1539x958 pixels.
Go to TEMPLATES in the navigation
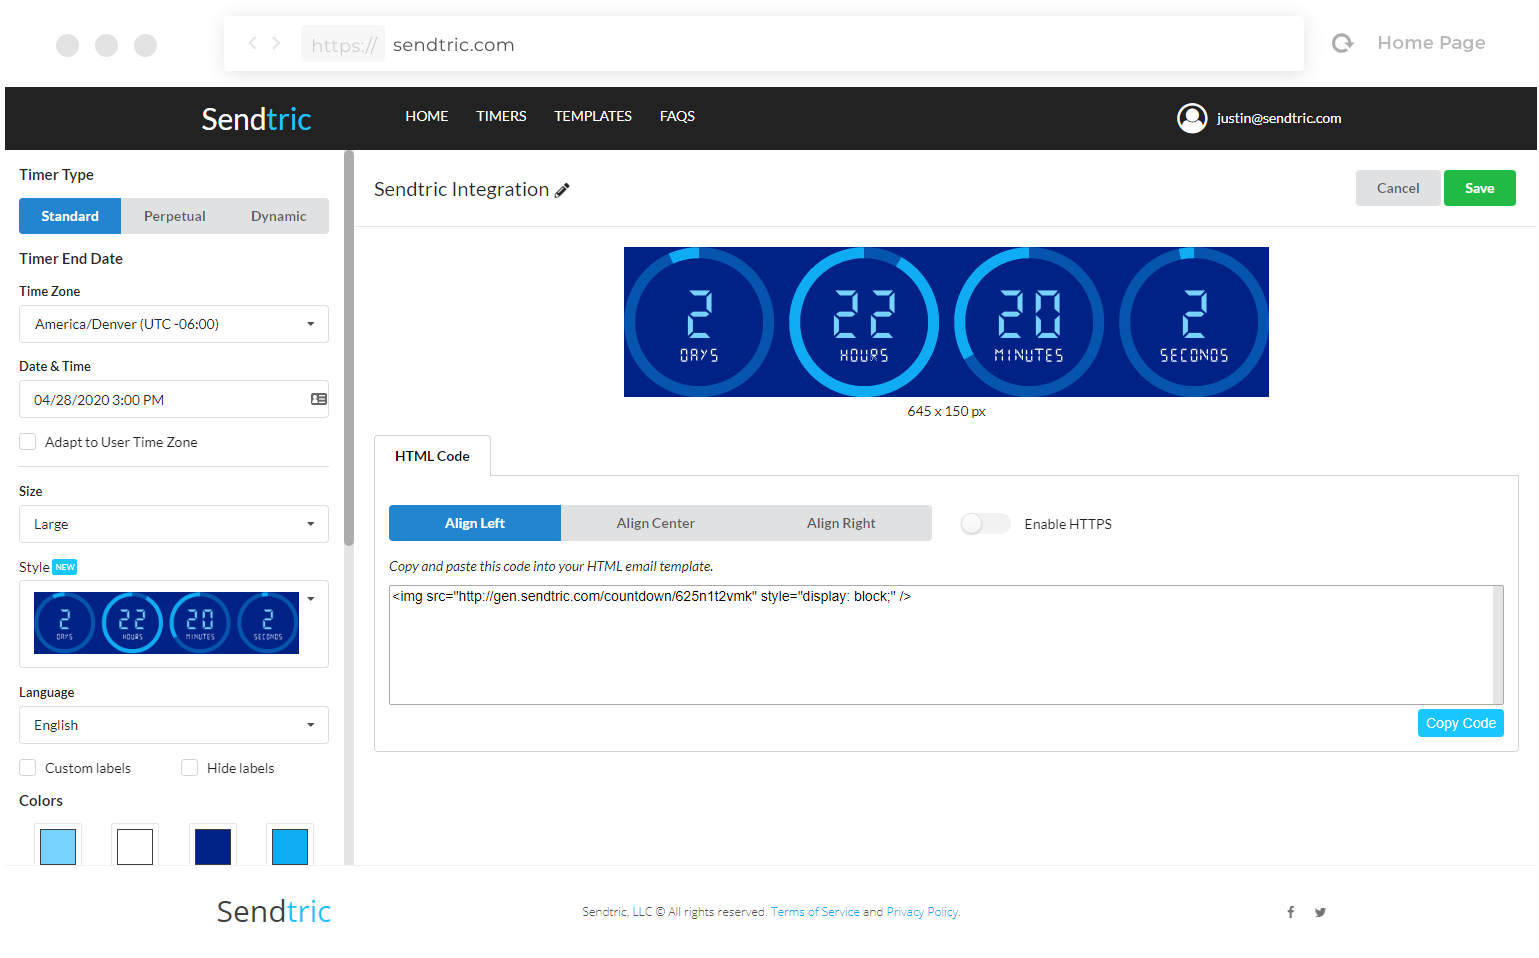coord(593,116)
